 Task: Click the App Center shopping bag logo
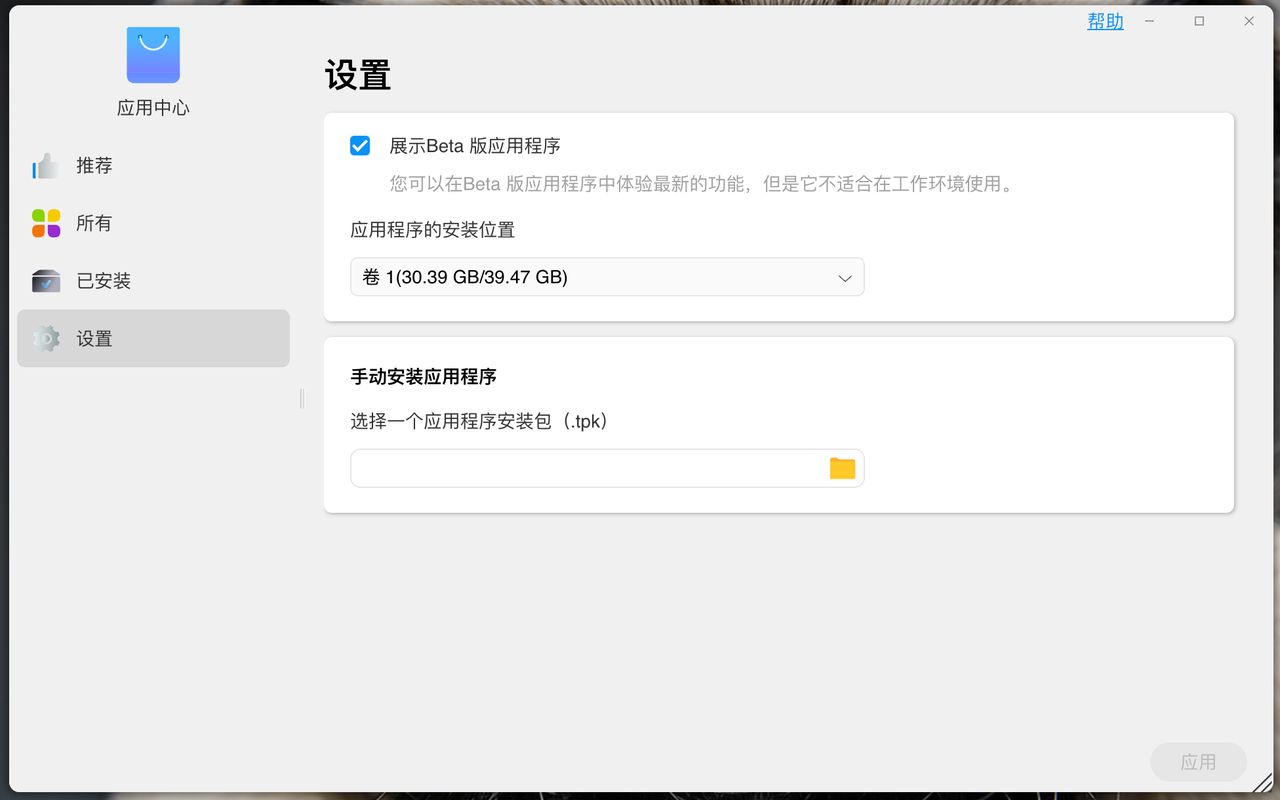(x=153, y=55)
